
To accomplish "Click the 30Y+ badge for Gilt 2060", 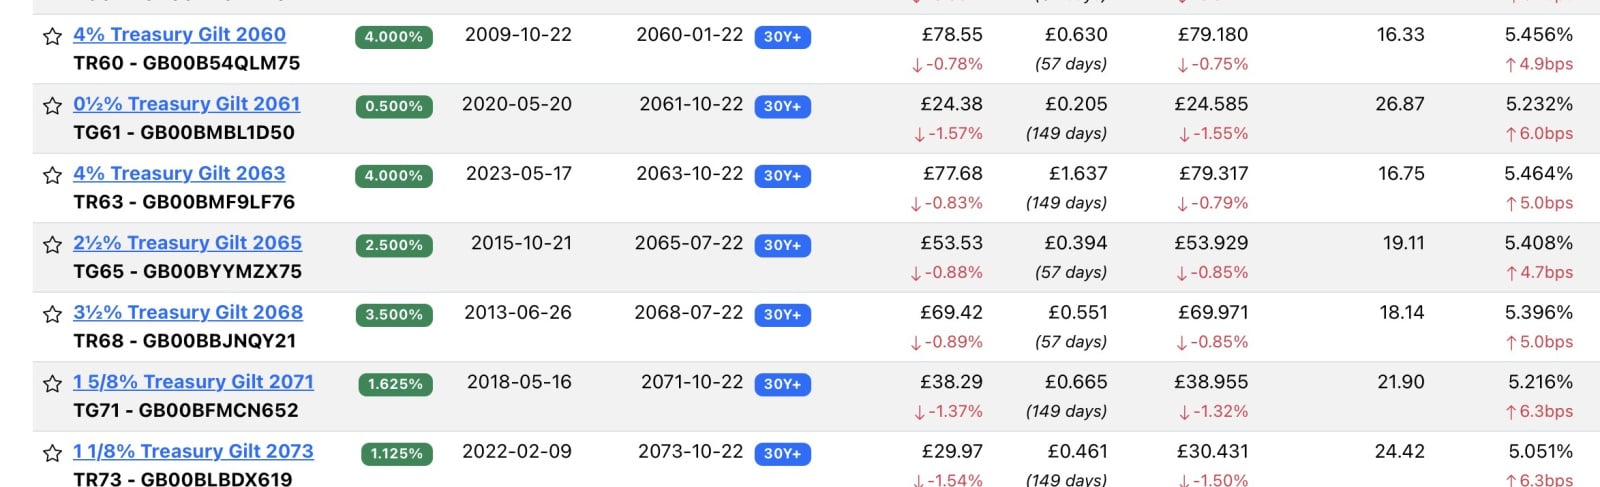I will 782,37.
